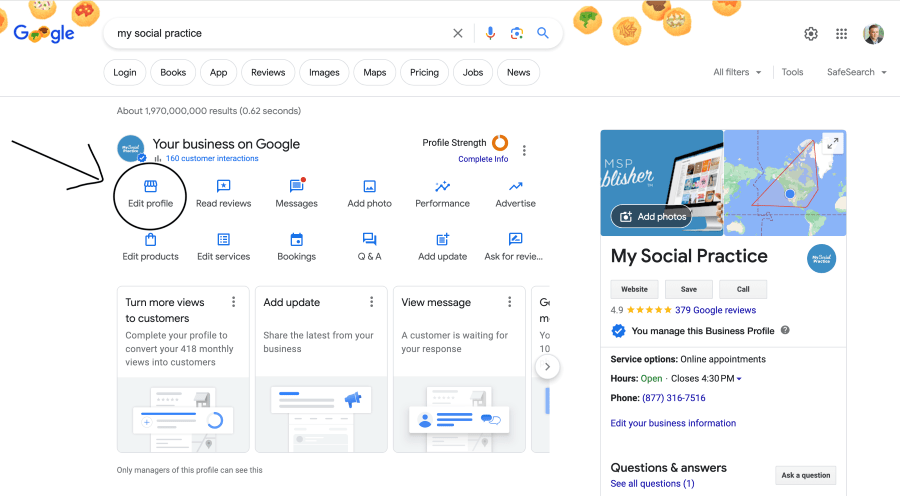Click the Profile Strength orange ring
900x496 pixels.
pyautogui.click(x=500, y=142)
